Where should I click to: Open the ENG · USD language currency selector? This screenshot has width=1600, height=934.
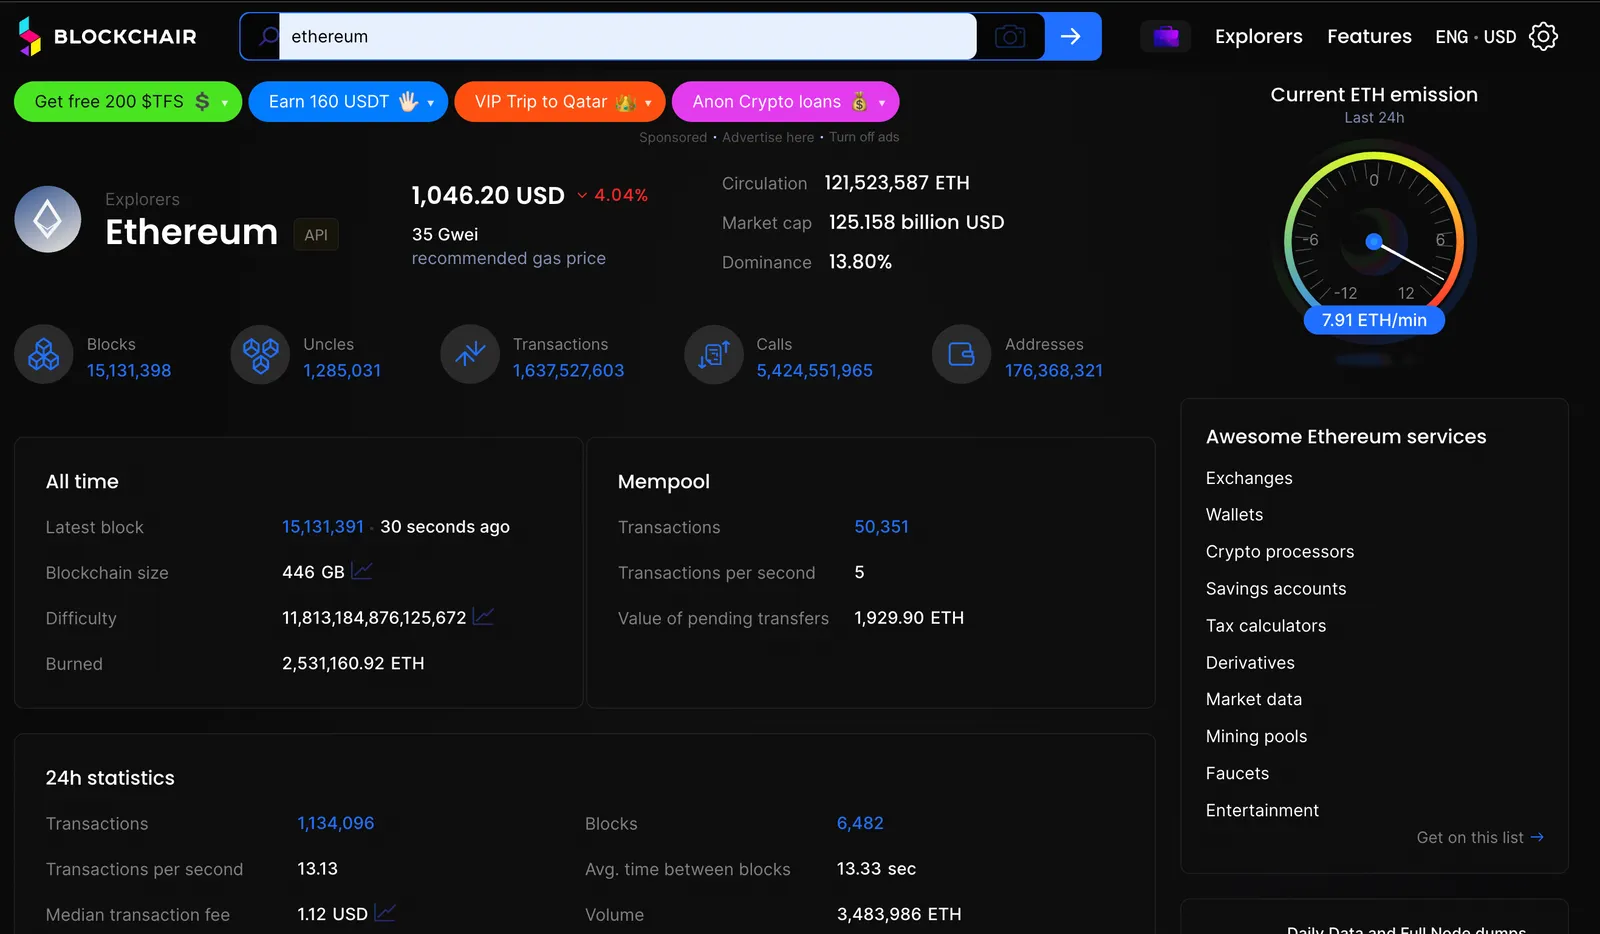pyautogui.click(x=1476, y=37)
